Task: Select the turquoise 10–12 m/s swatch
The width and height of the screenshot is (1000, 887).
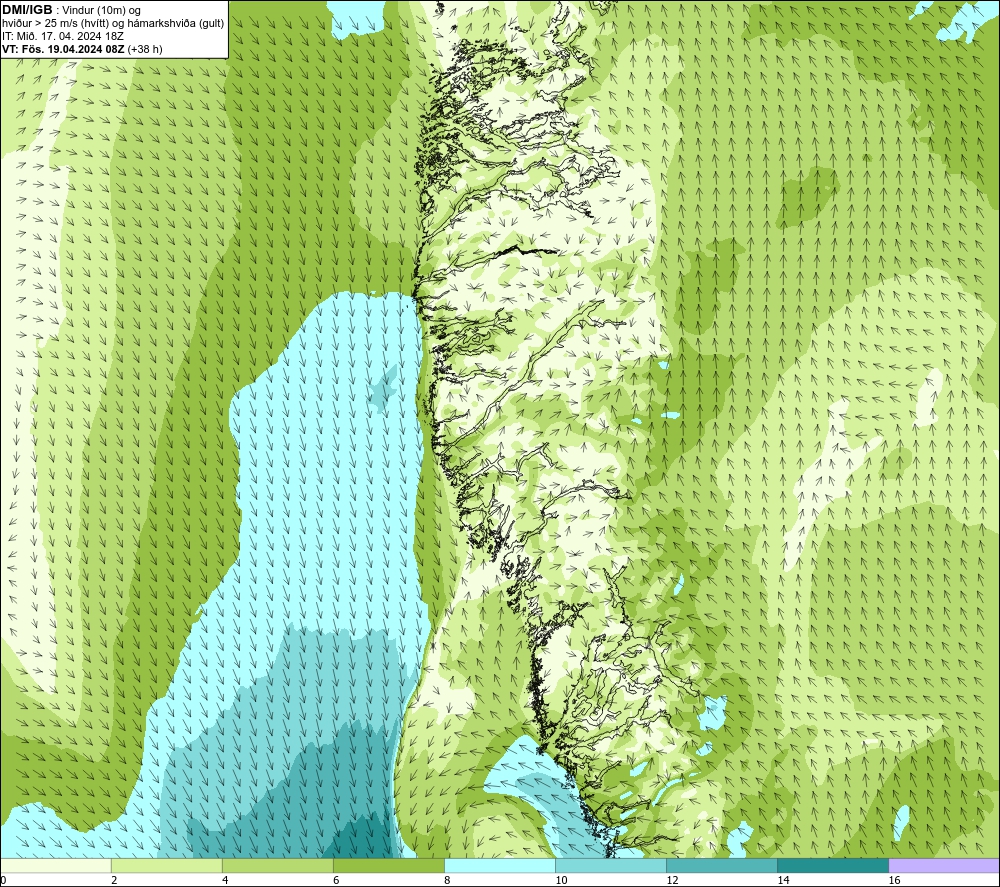Action: pyautogui.click(x=610, y=865)
